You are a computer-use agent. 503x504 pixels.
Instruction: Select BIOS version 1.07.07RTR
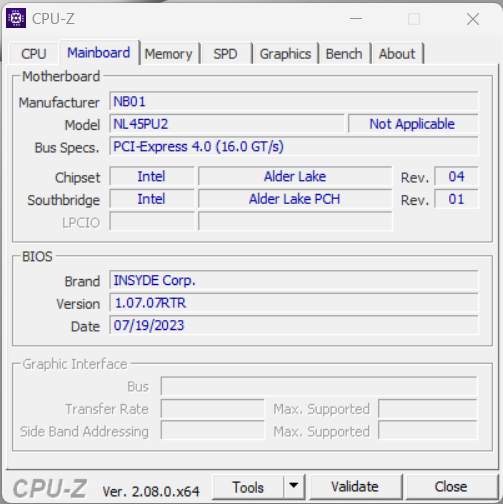pyautogui.click(x=294, y=303)
